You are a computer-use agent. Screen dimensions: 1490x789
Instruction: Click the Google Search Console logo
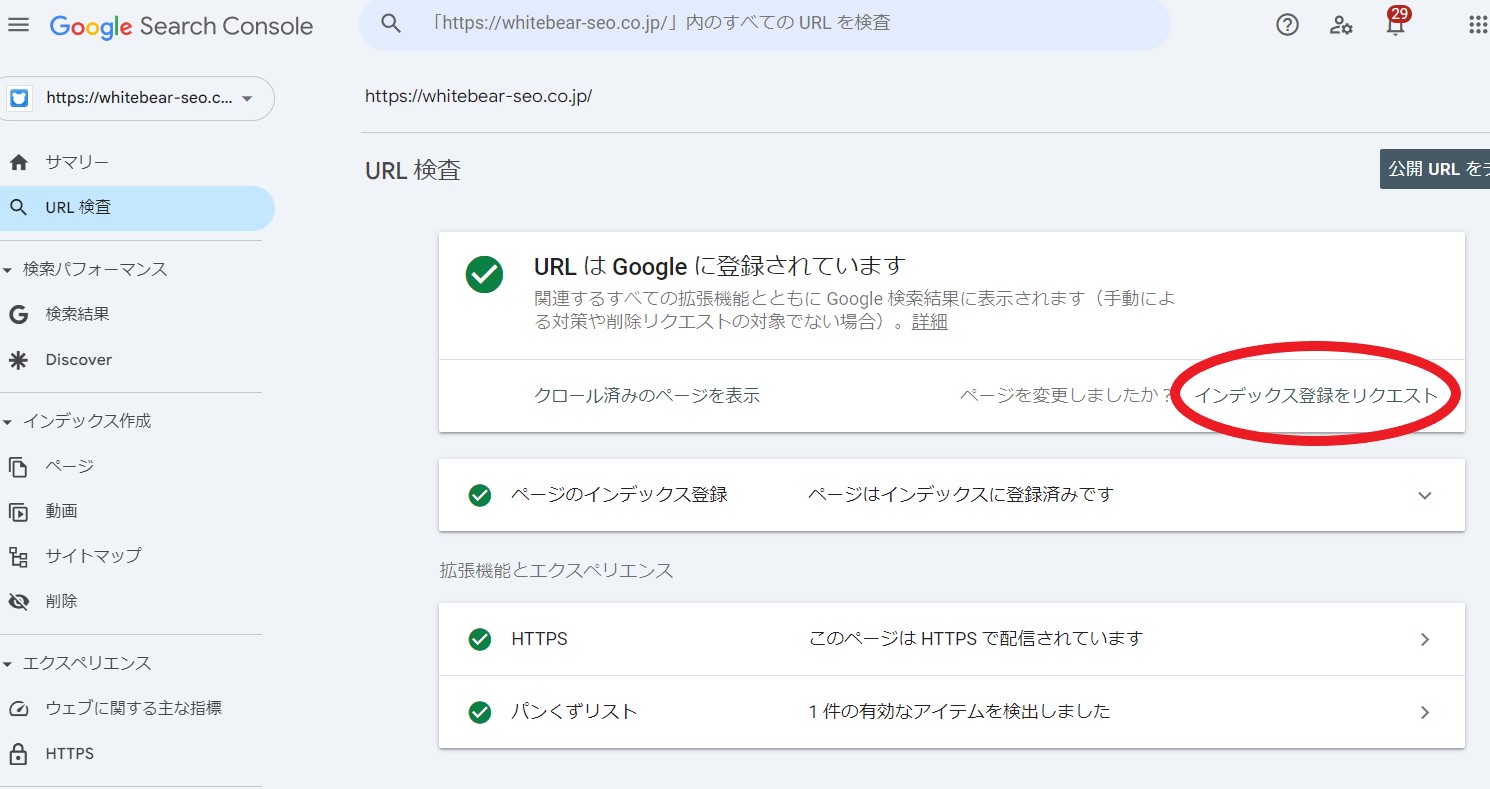pyautogui.click(x=181, y=26)
